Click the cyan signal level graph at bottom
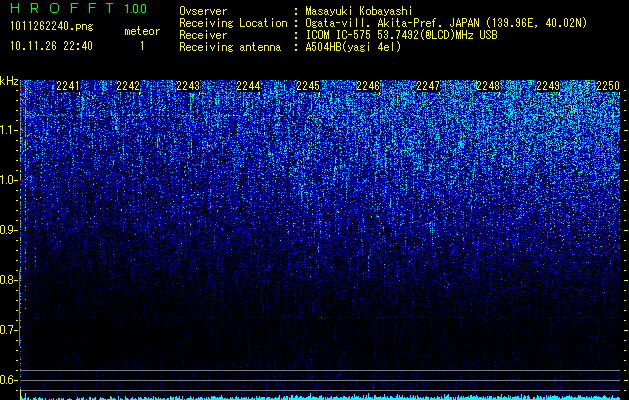 (x=321, y=397)
